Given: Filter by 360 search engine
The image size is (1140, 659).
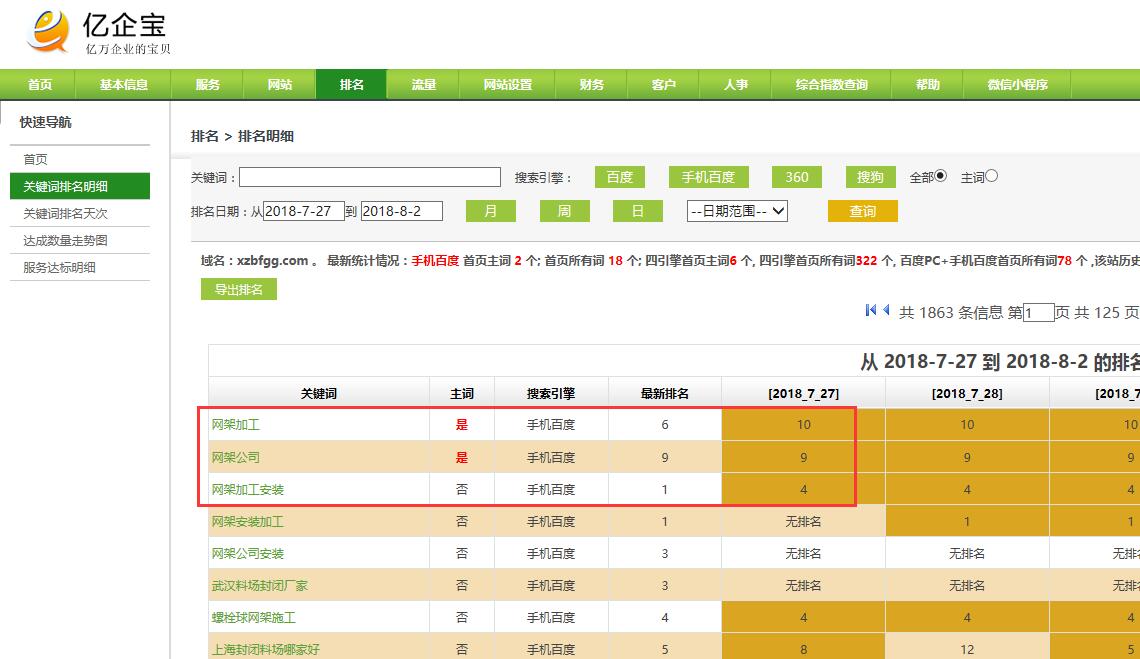Looking at the screenshot, I should click(x=796, y=177).
